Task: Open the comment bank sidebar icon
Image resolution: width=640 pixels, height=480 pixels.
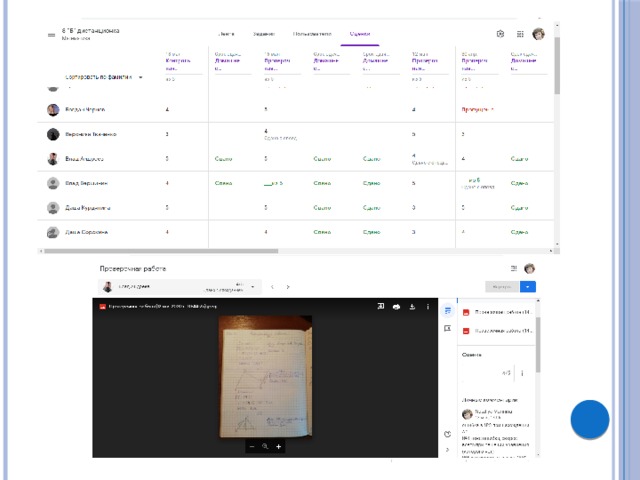Action: [448, 328]
